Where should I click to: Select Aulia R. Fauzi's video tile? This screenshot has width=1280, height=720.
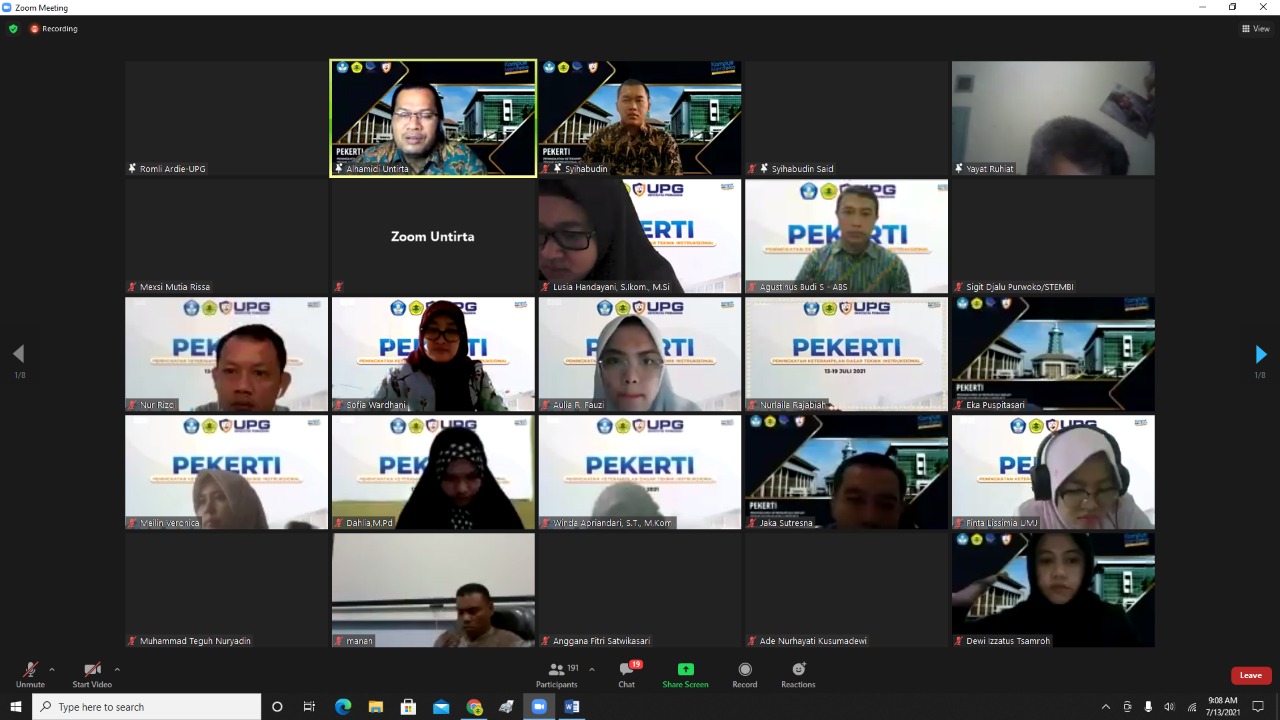640,354
